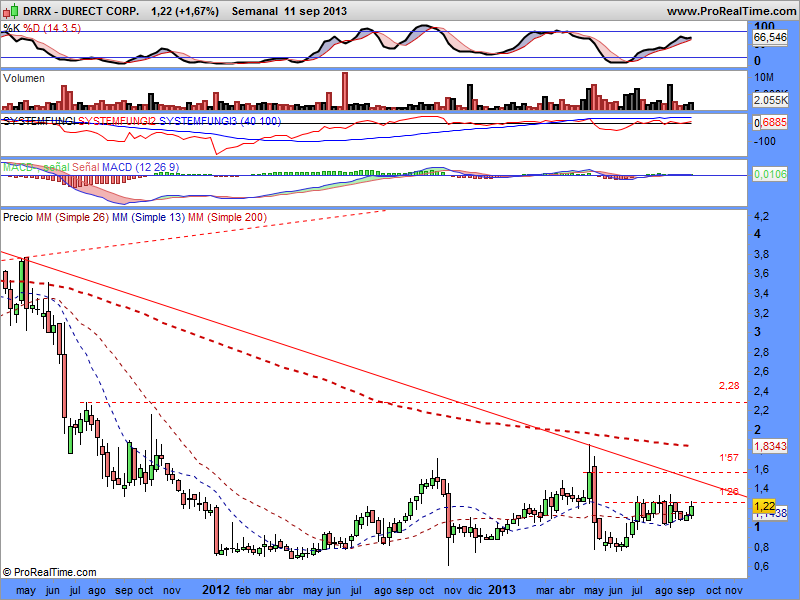
Task: Click the date 11 sep 2013
Action: (x=316, y=11)
